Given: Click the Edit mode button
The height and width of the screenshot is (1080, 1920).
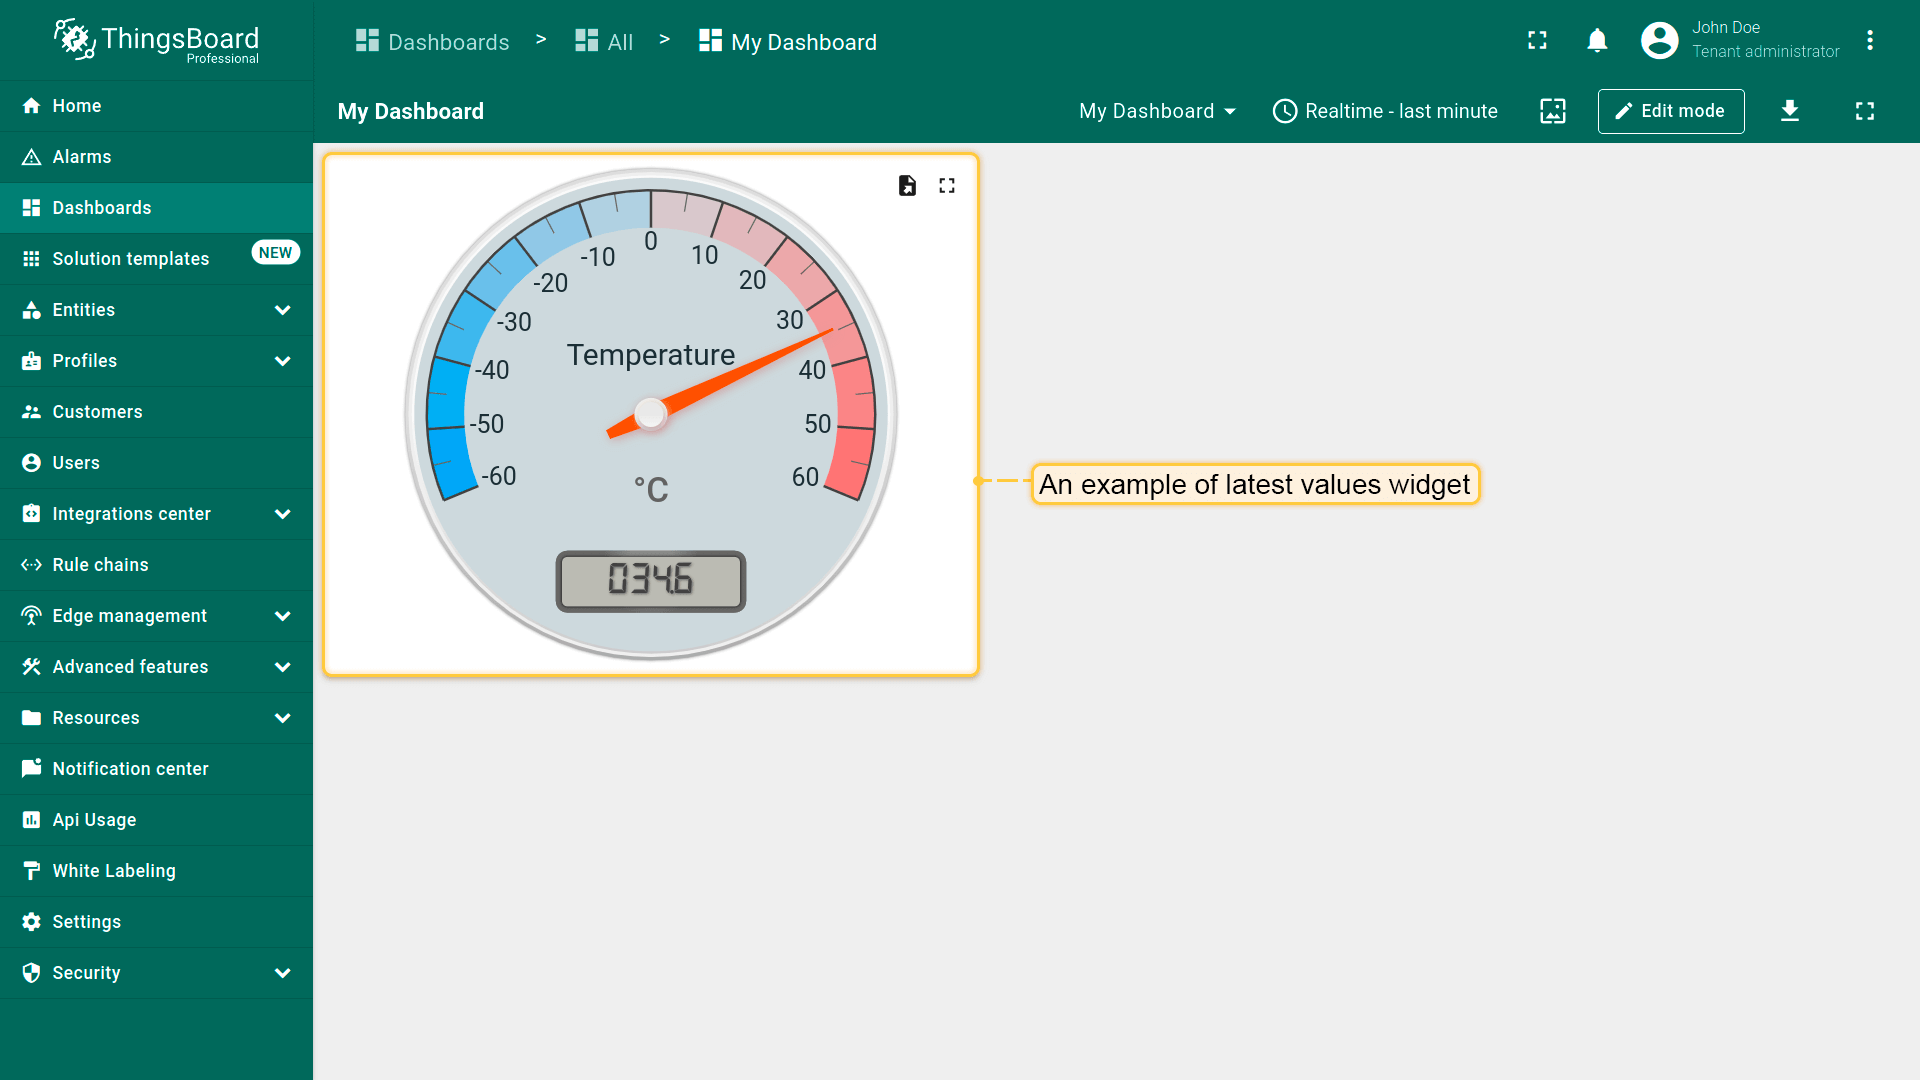Looking at the screenshot, I should coord(1671,111).
